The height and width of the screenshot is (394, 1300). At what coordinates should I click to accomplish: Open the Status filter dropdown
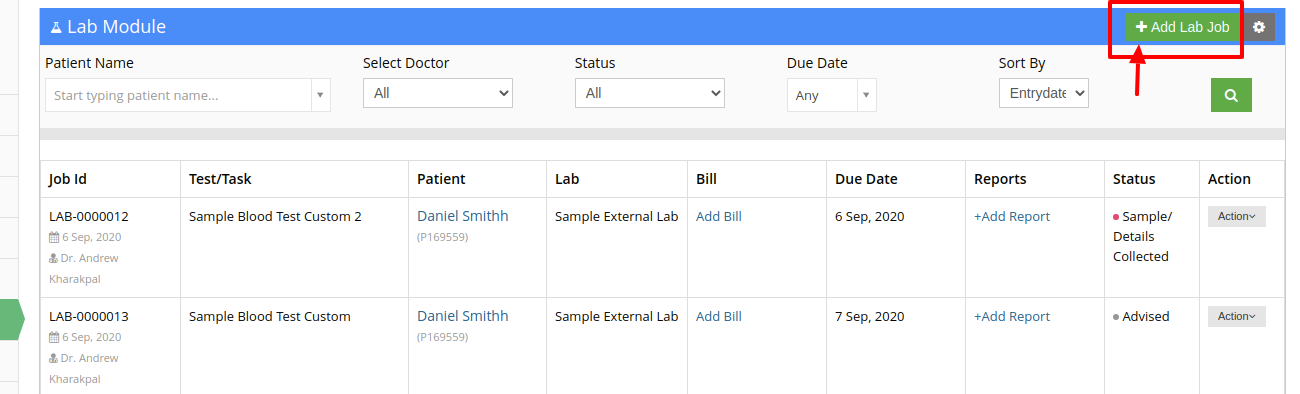tap(650, 93)
